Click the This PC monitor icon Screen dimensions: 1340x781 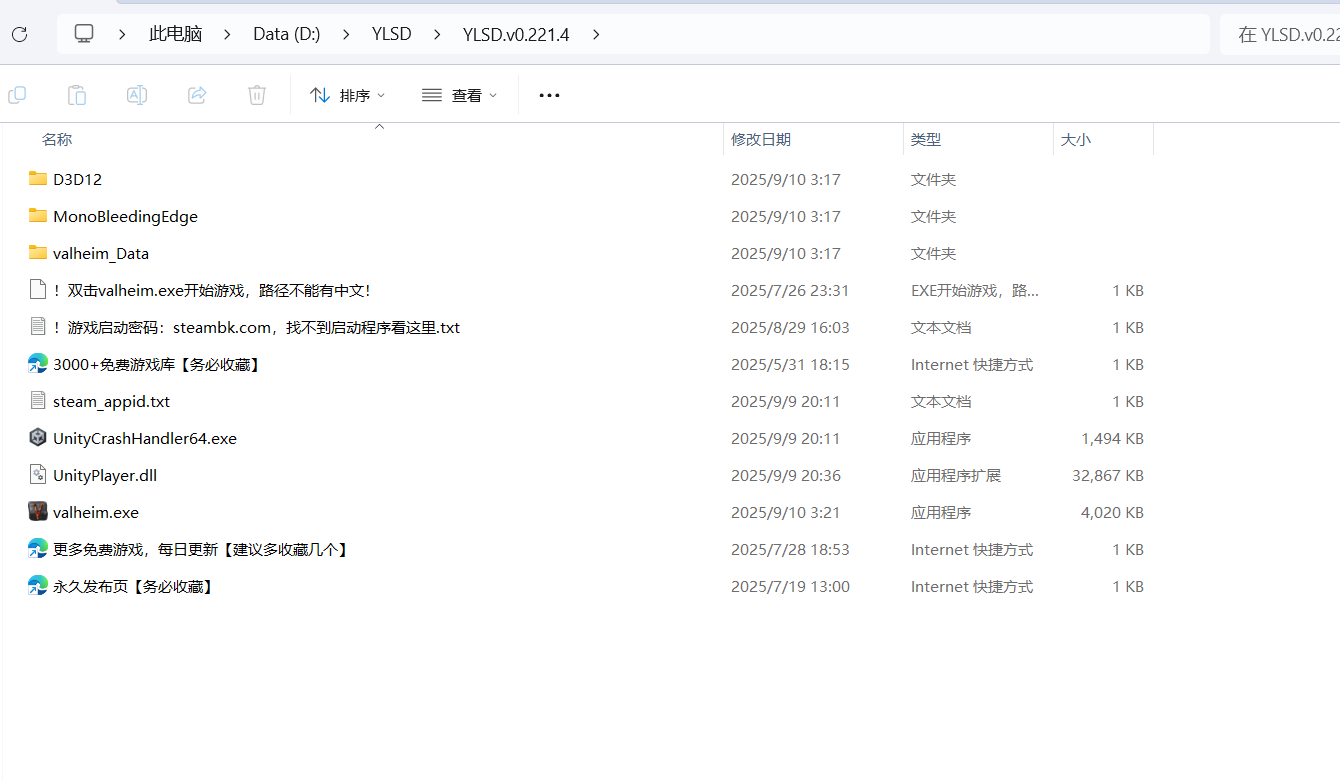(84, 34)
